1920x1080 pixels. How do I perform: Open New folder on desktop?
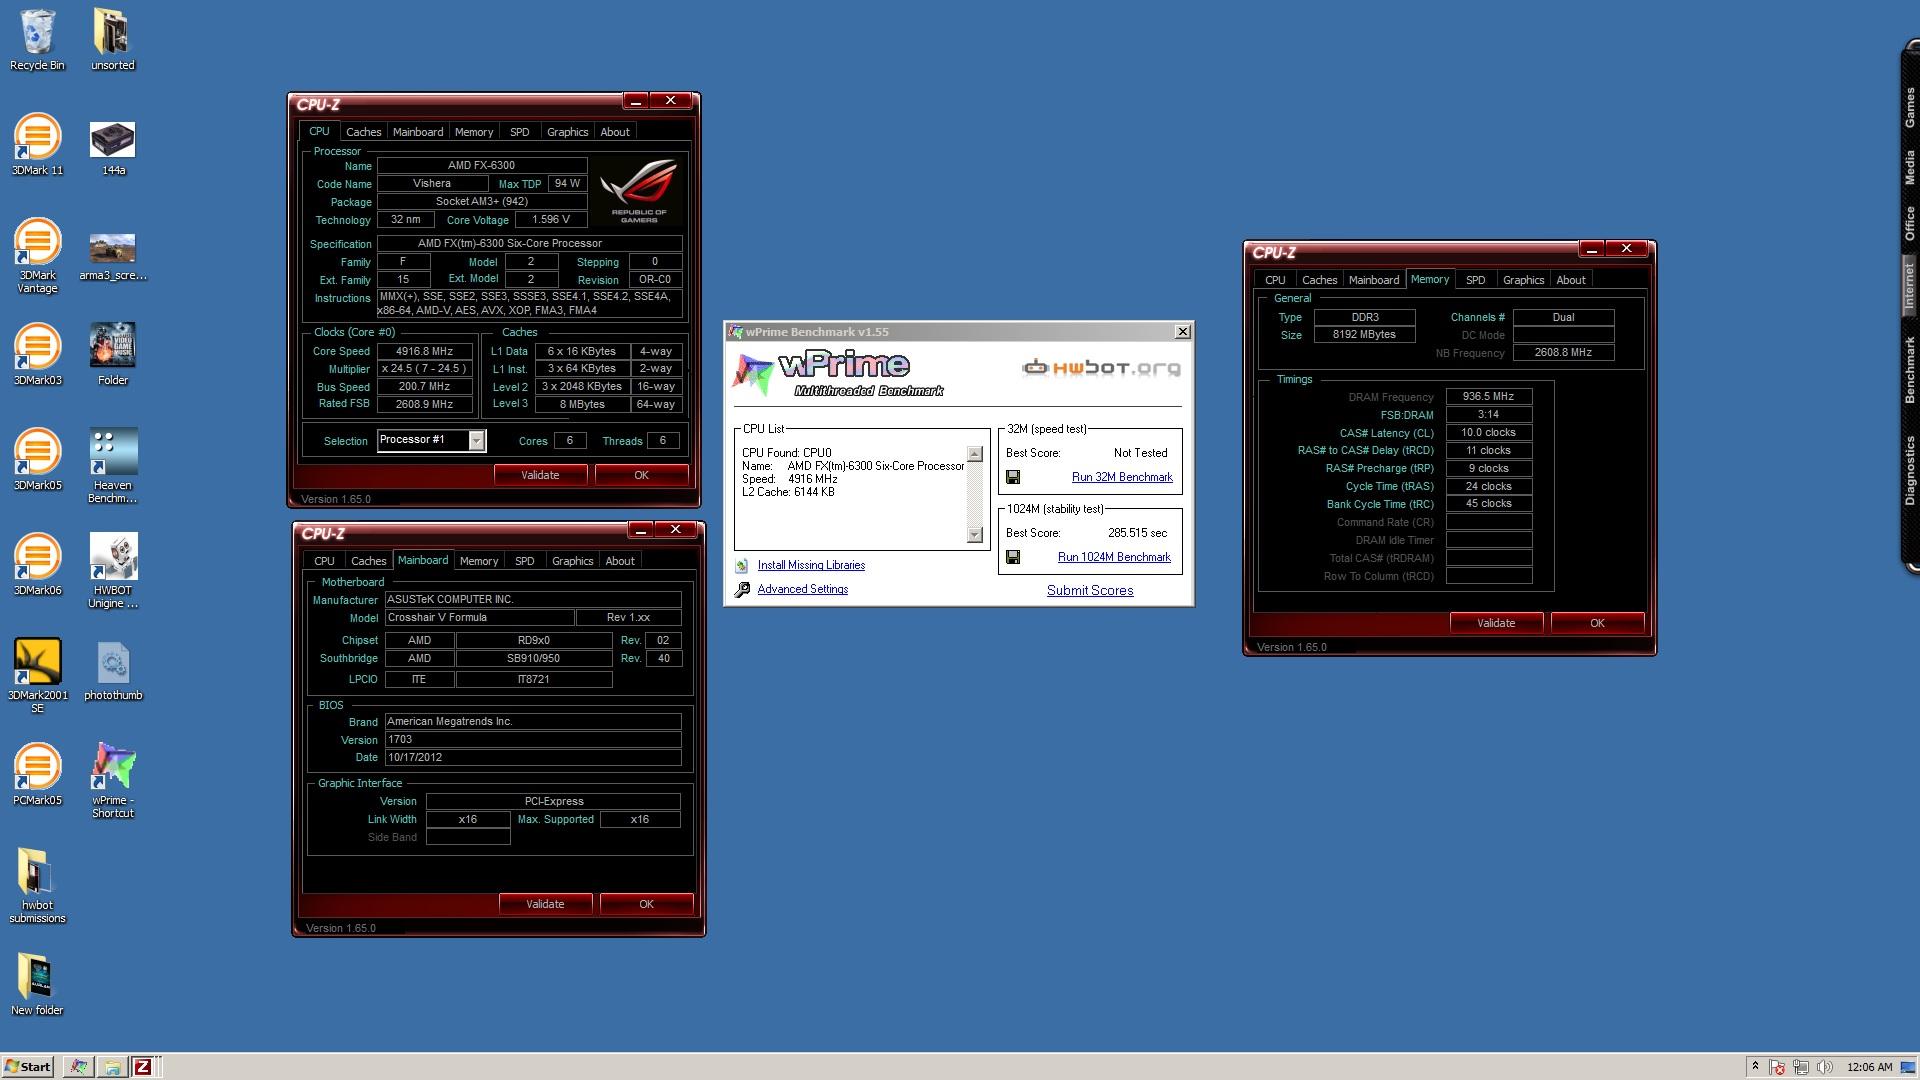pos(37,985)
